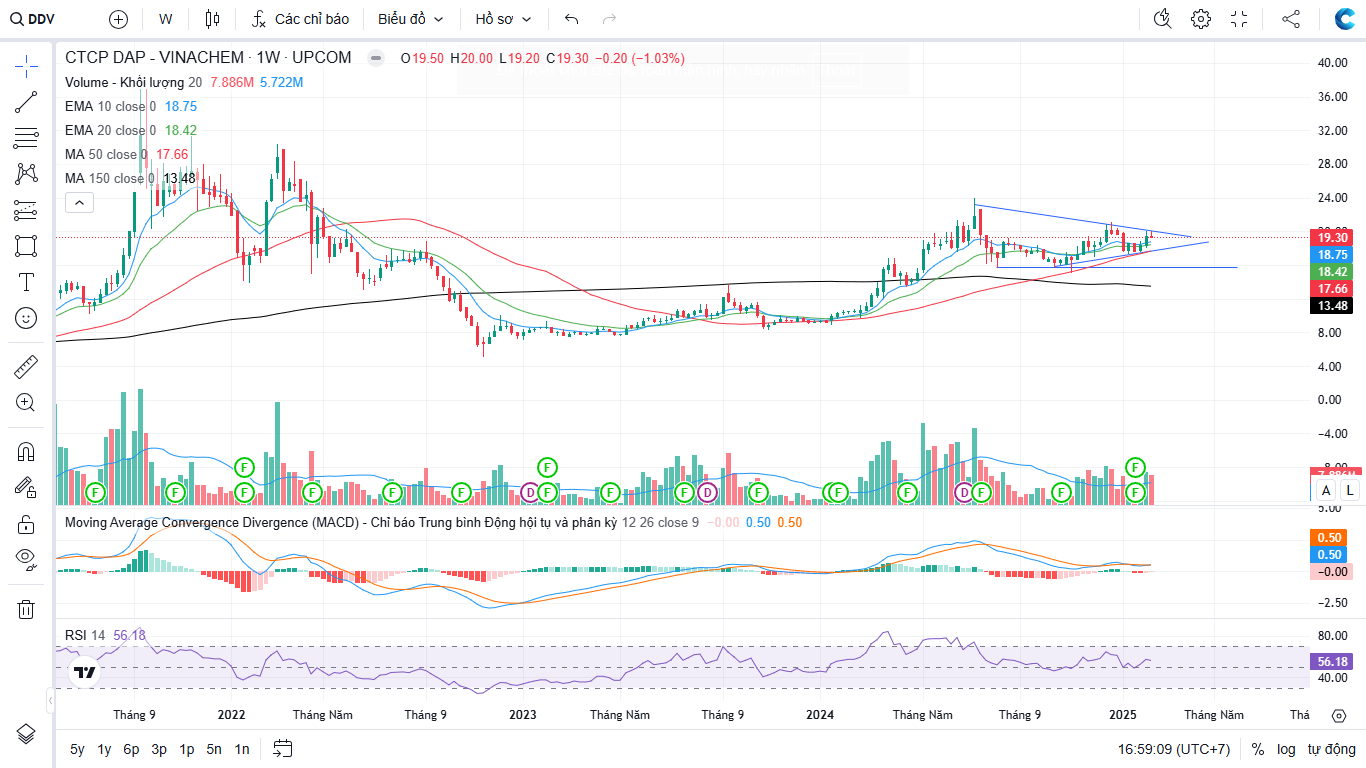Select the 5n time range
The image size is (1366, 768).
coord(214,749)
